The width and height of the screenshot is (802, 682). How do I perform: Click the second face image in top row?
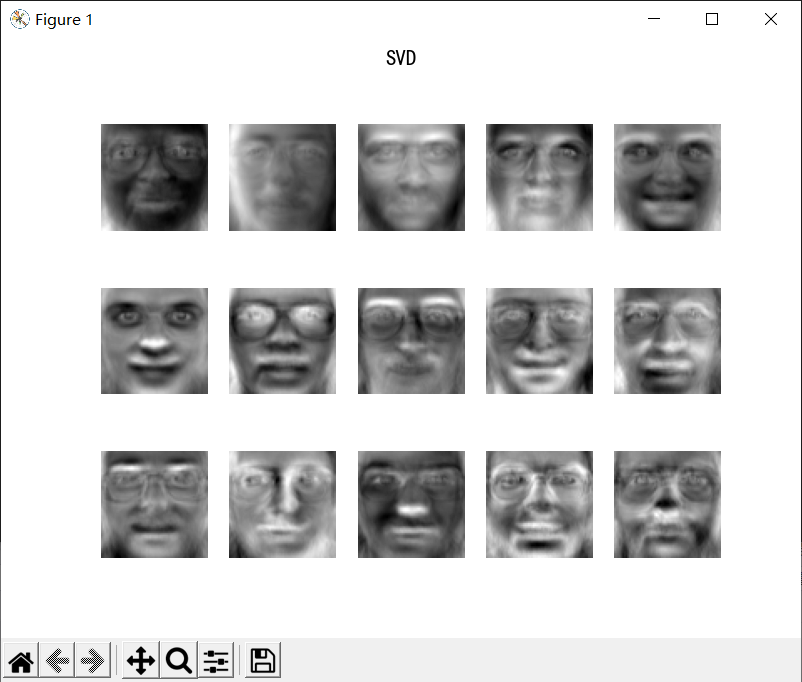[x=282, y=177]
